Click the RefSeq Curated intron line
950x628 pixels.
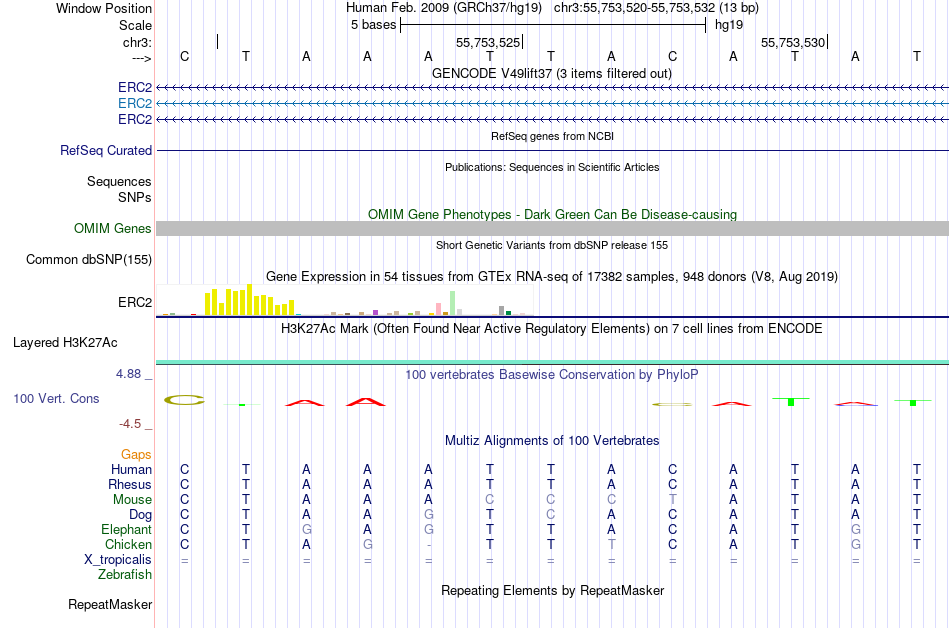(x=552, y=150)
